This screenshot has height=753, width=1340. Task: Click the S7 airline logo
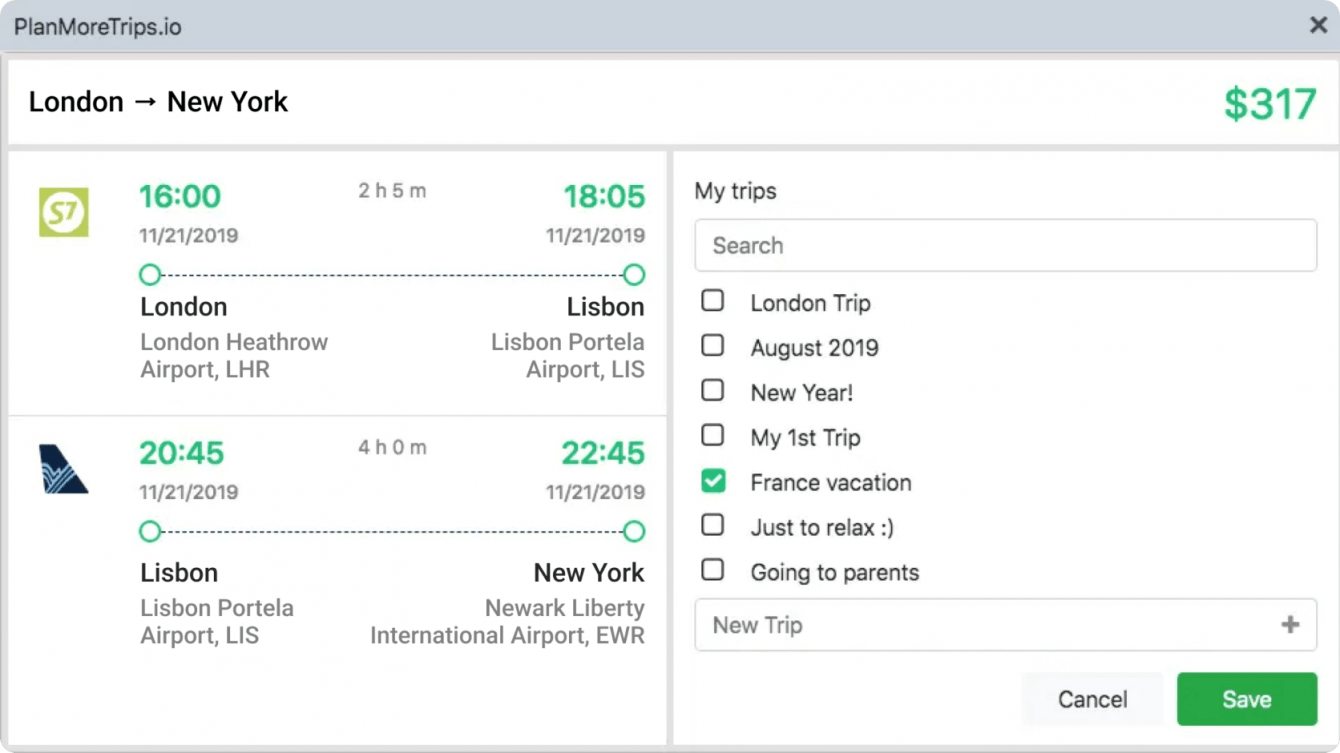[x=64, y=212]
